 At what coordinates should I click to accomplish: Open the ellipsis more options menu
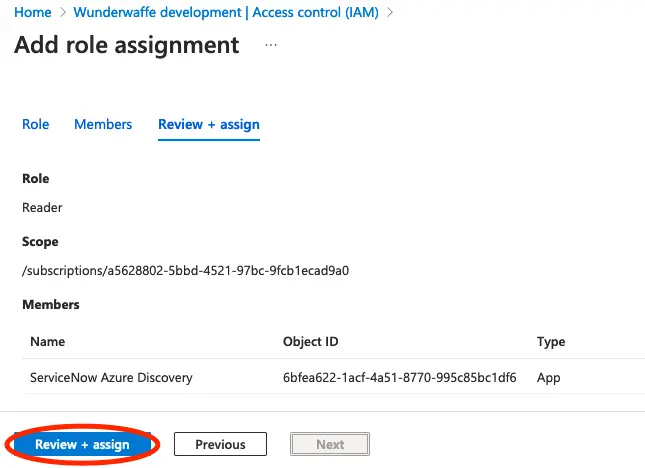[x=270, y=46]
